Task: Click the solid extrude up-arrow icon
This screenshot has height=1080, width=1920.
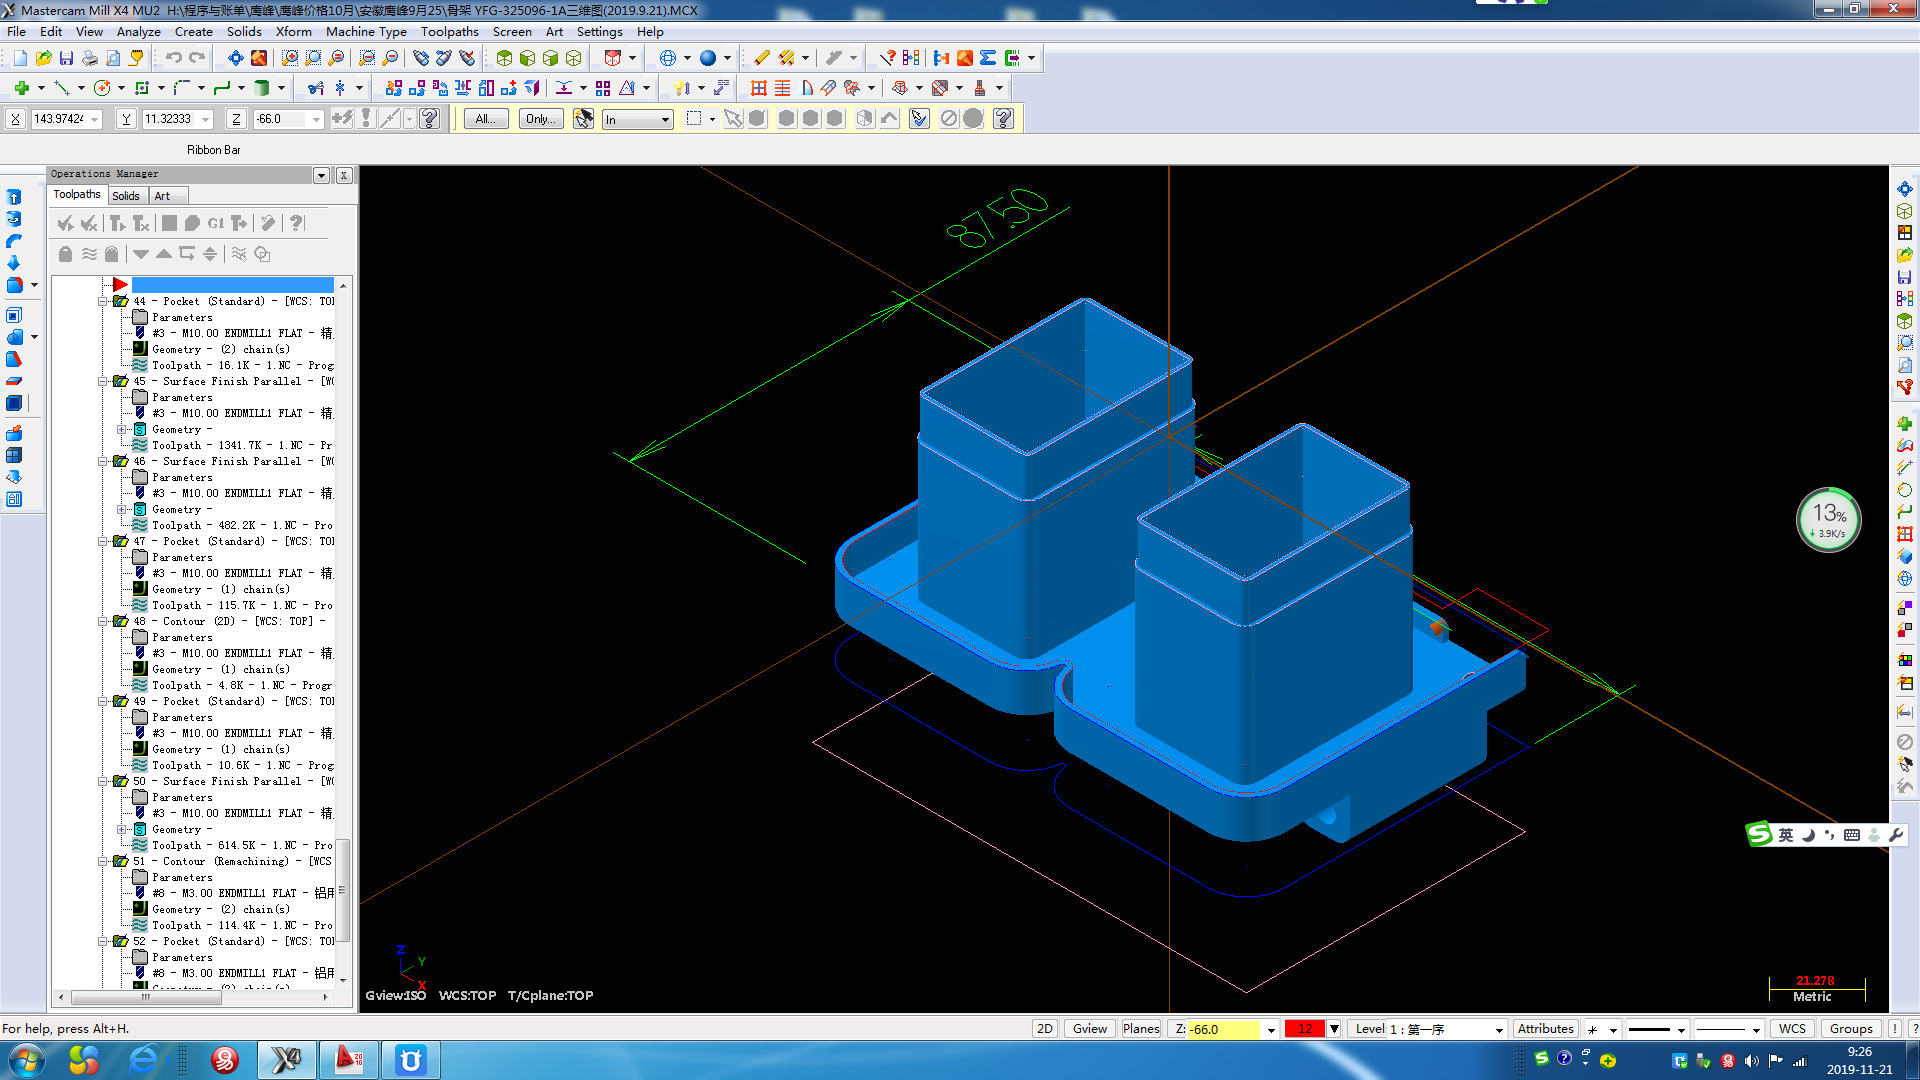Action: (14, 197)
